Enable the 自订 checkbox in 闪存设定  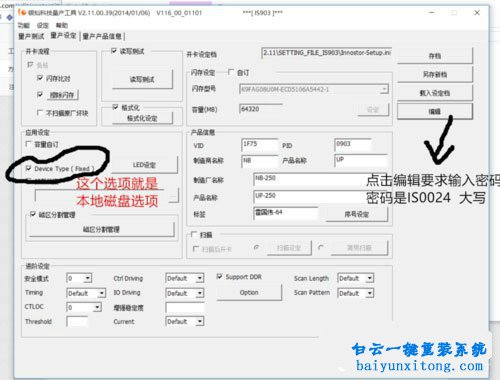point(231,72)
